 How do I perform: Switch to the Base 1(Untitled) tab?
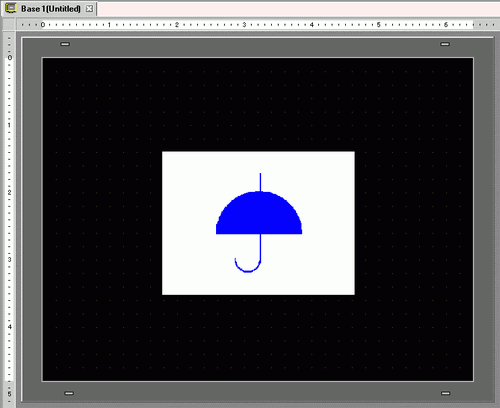point(51,9)
